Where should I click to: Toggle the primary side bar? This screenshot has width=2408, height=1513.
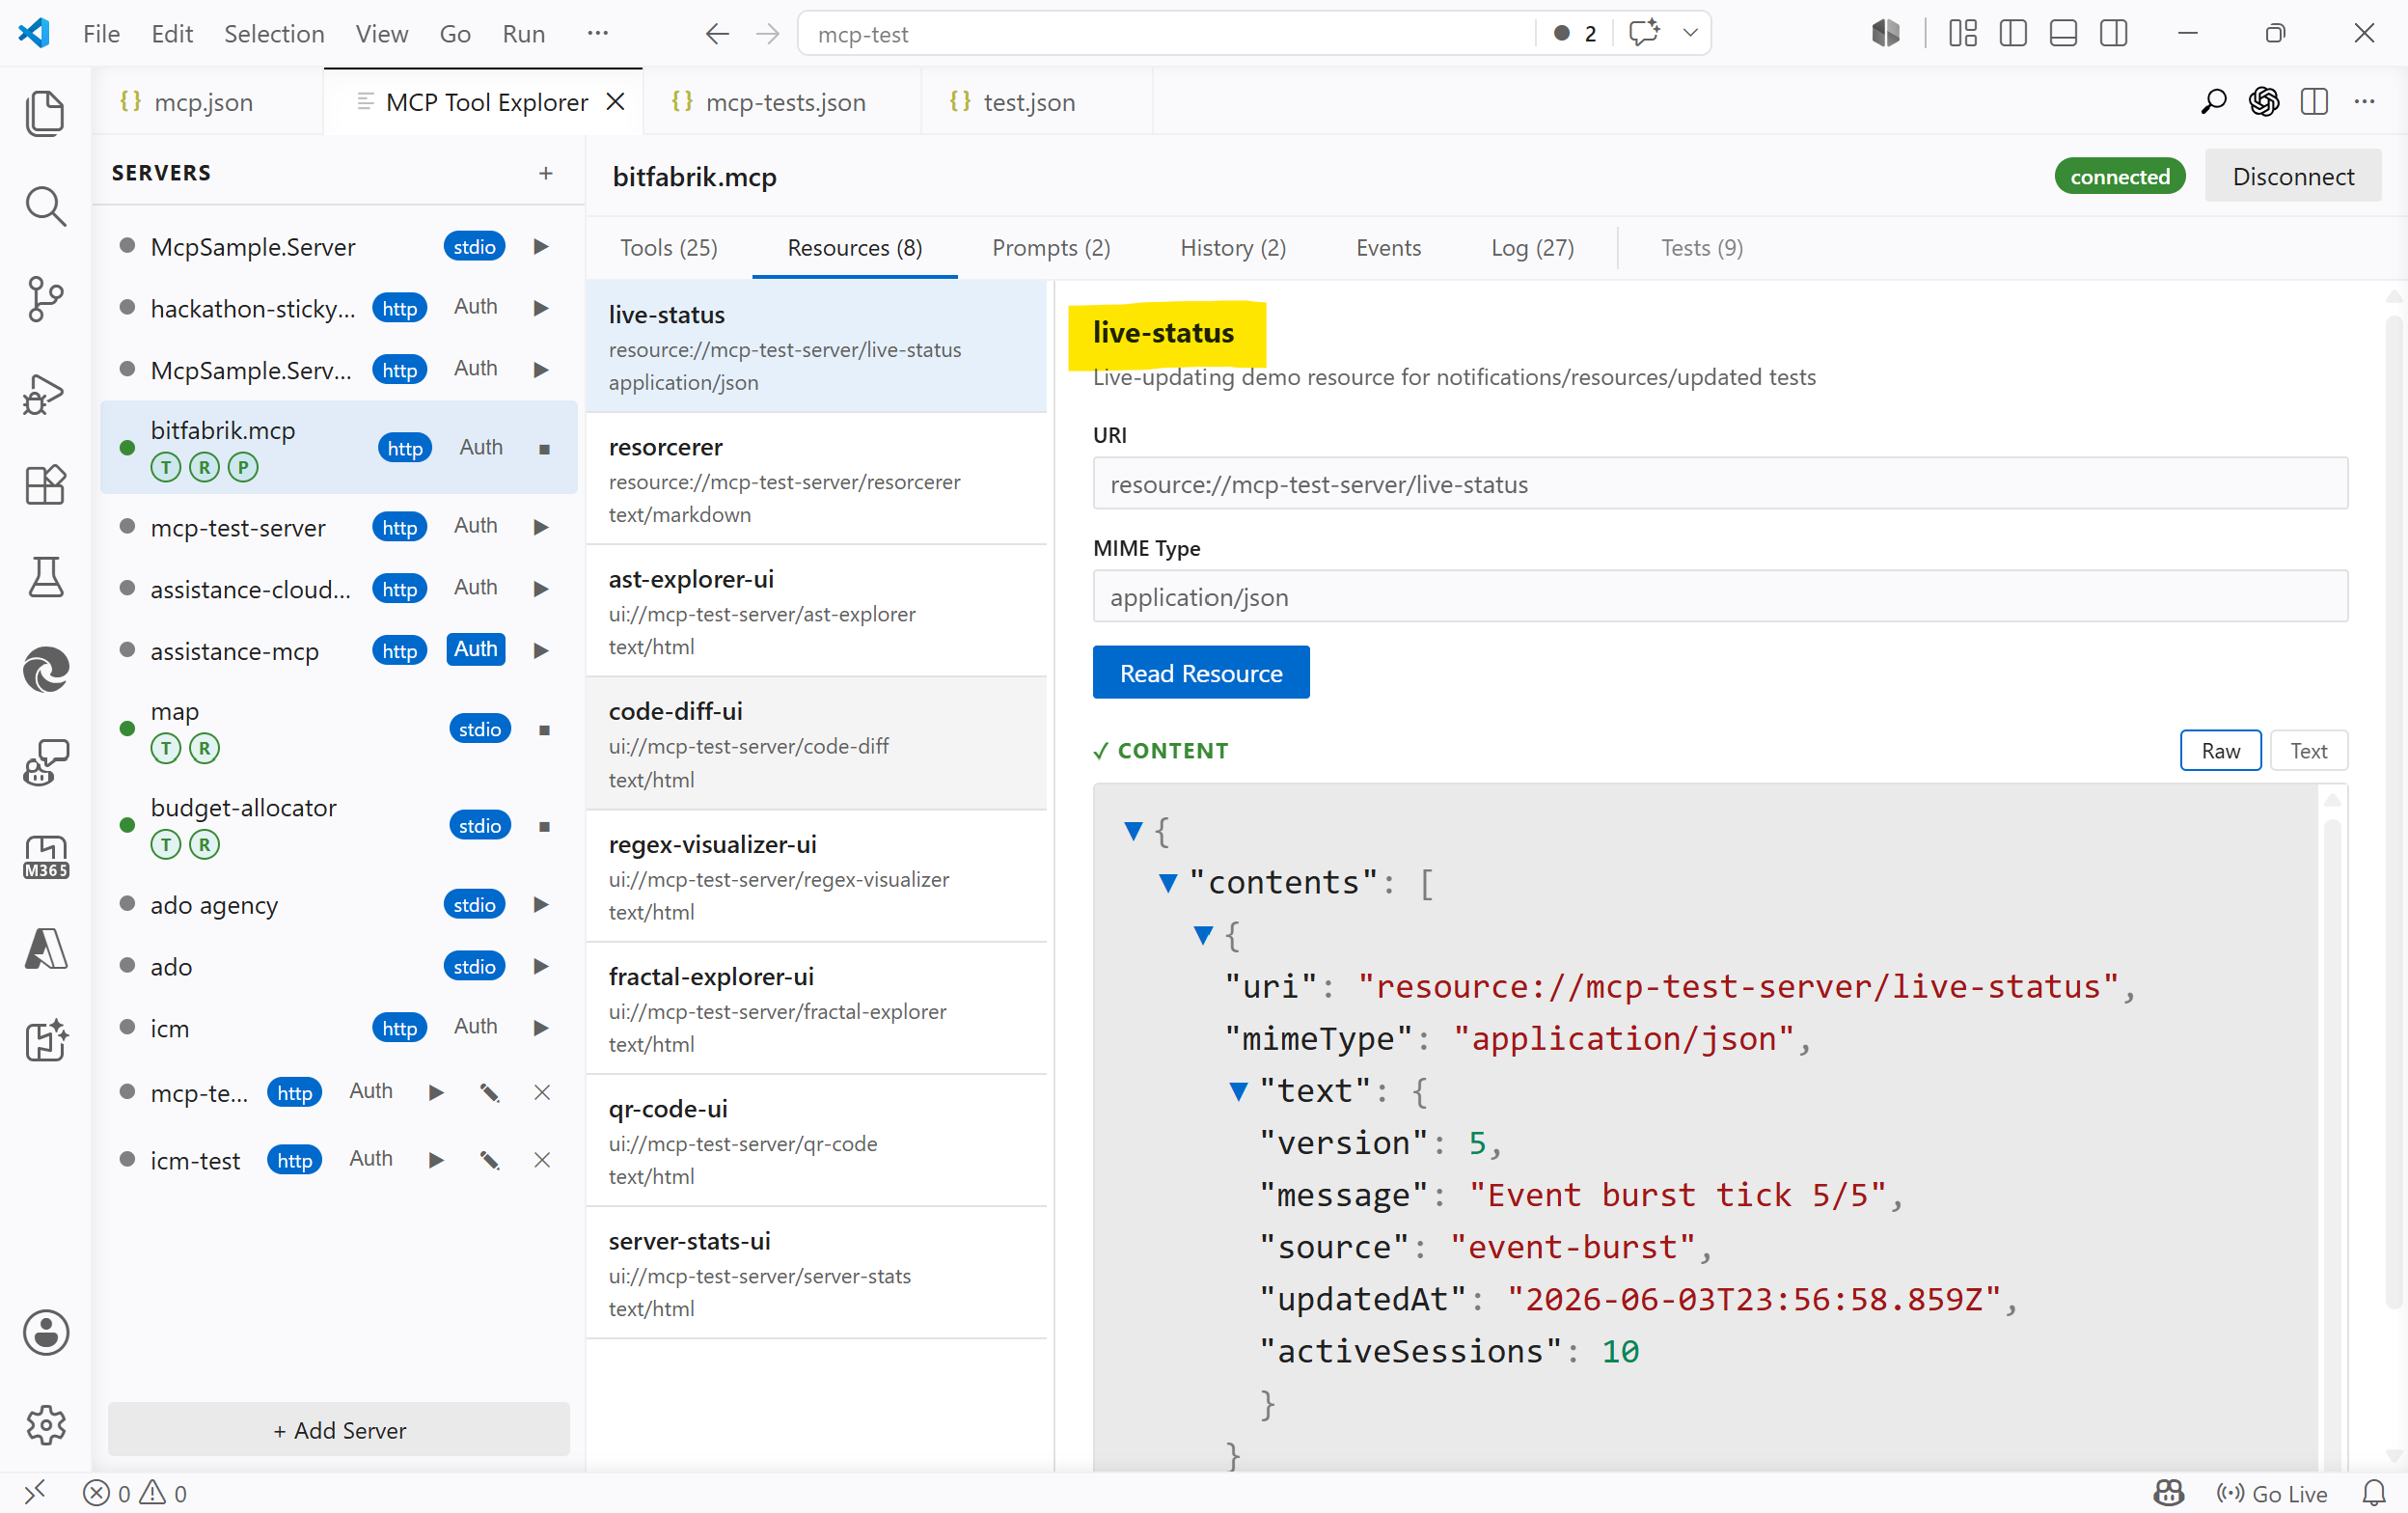(x=2013, y=34)
